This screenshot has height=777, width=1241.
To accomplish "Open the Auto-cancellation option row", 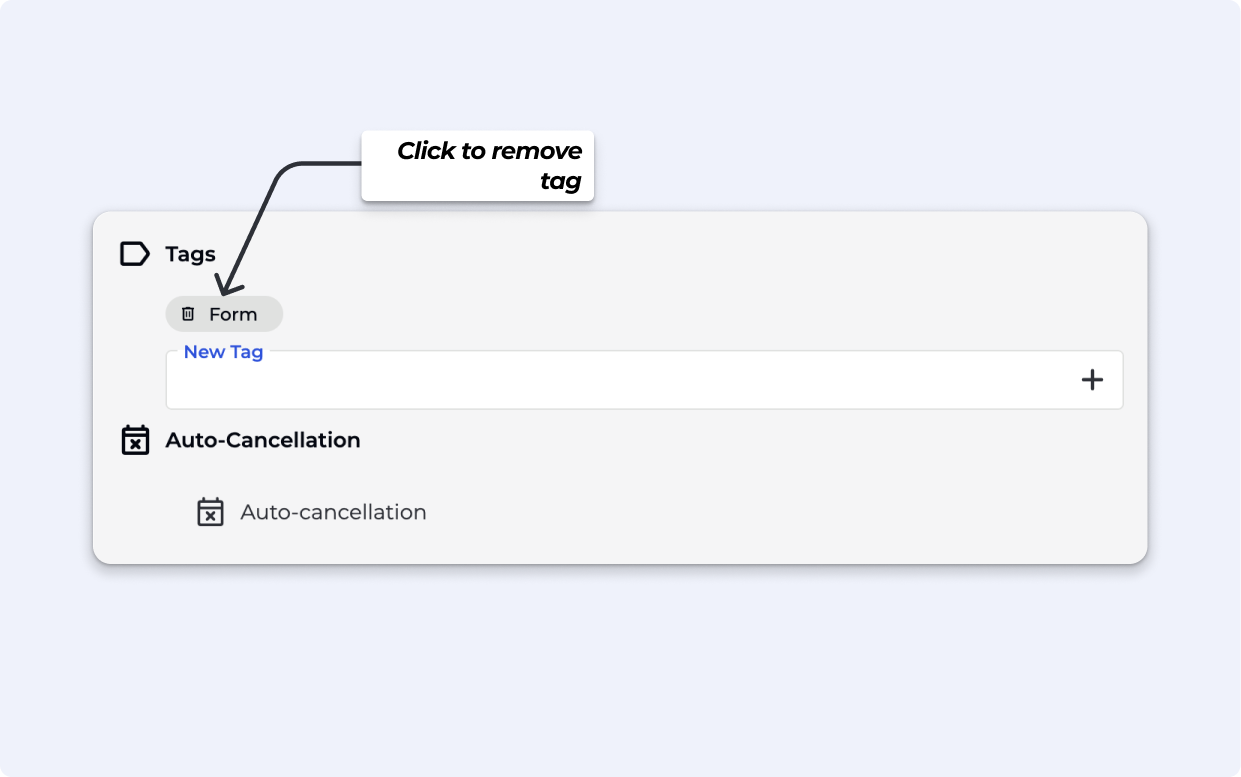I will pyautogui.click(x=333, y=512).
